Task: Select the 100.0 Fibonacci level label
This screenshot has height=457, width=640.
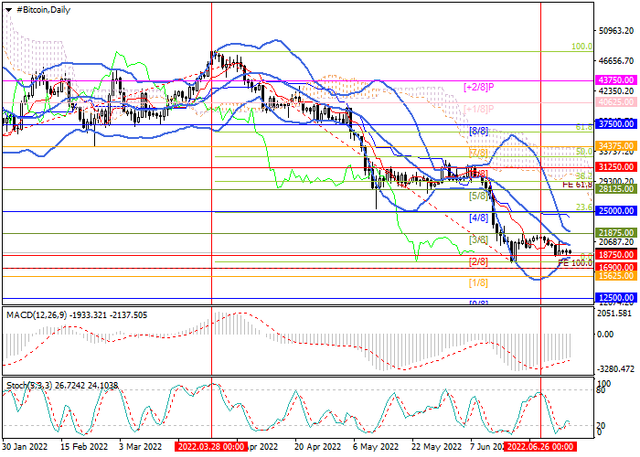Action: pos(580,46)
